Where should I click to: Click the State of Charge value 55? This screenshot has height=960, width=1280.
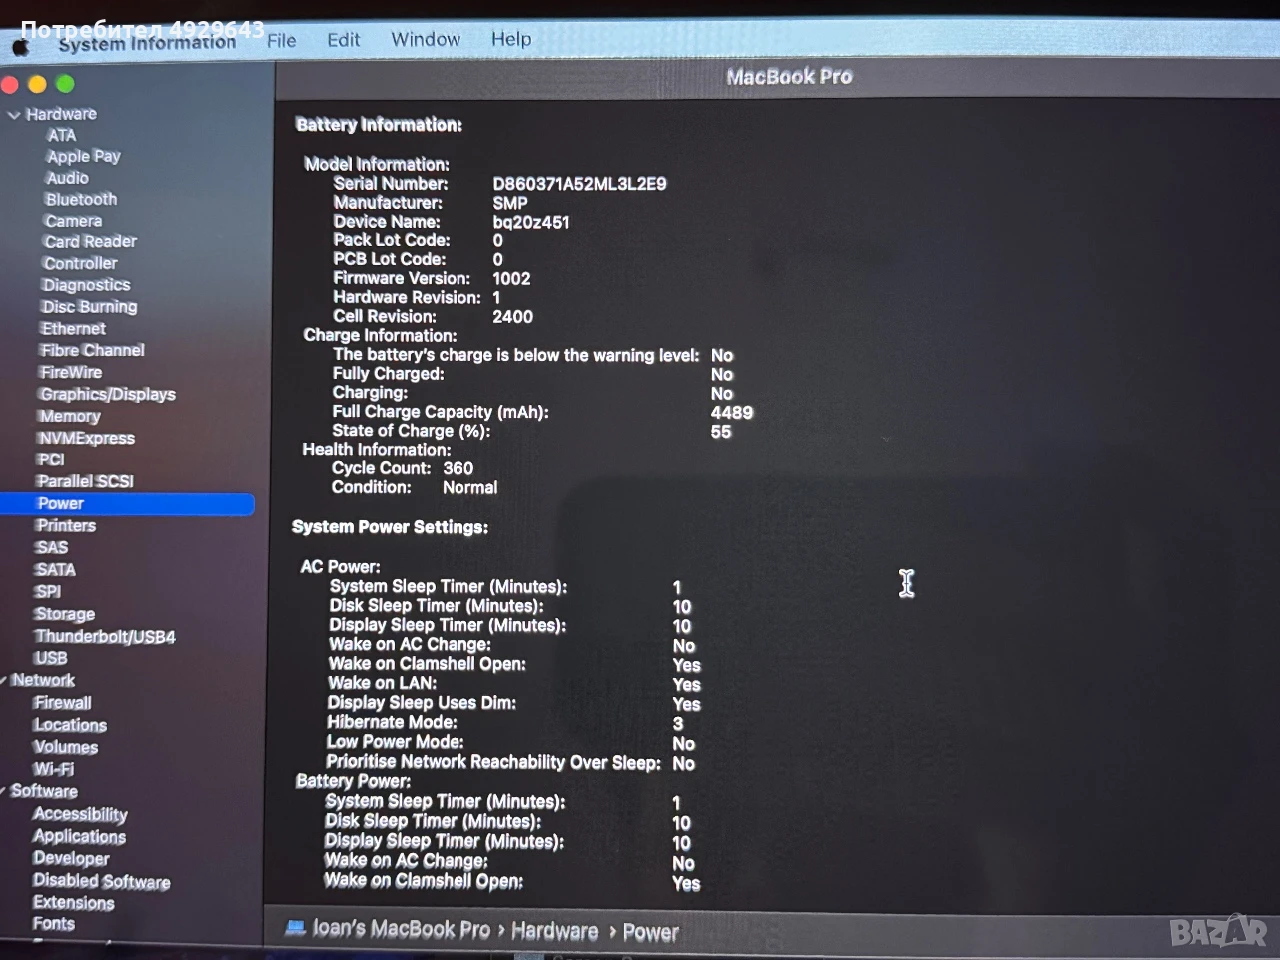[x=721, y=432]
